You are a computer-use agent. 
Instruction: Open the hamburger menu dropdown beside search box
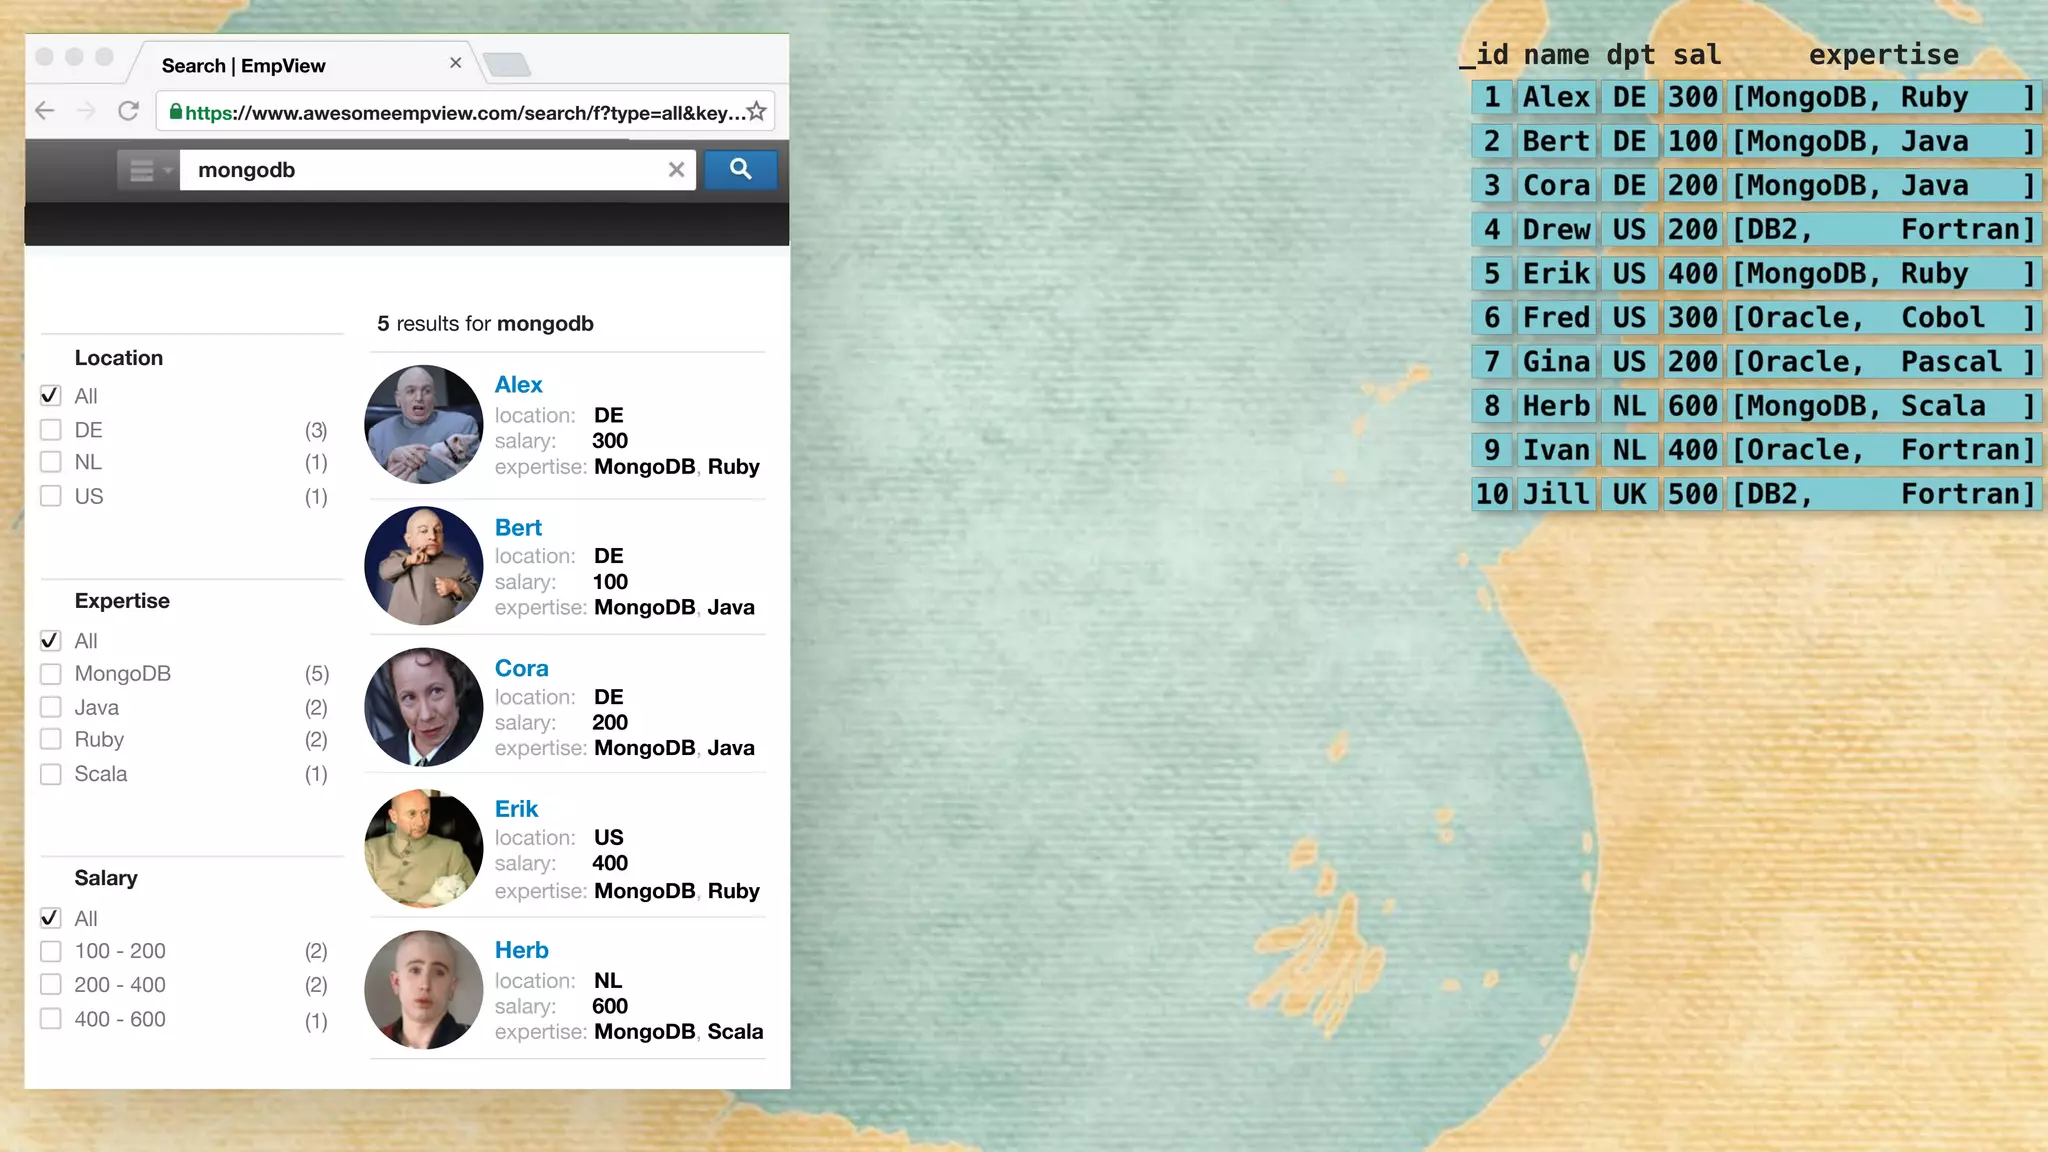click(148, 171)
